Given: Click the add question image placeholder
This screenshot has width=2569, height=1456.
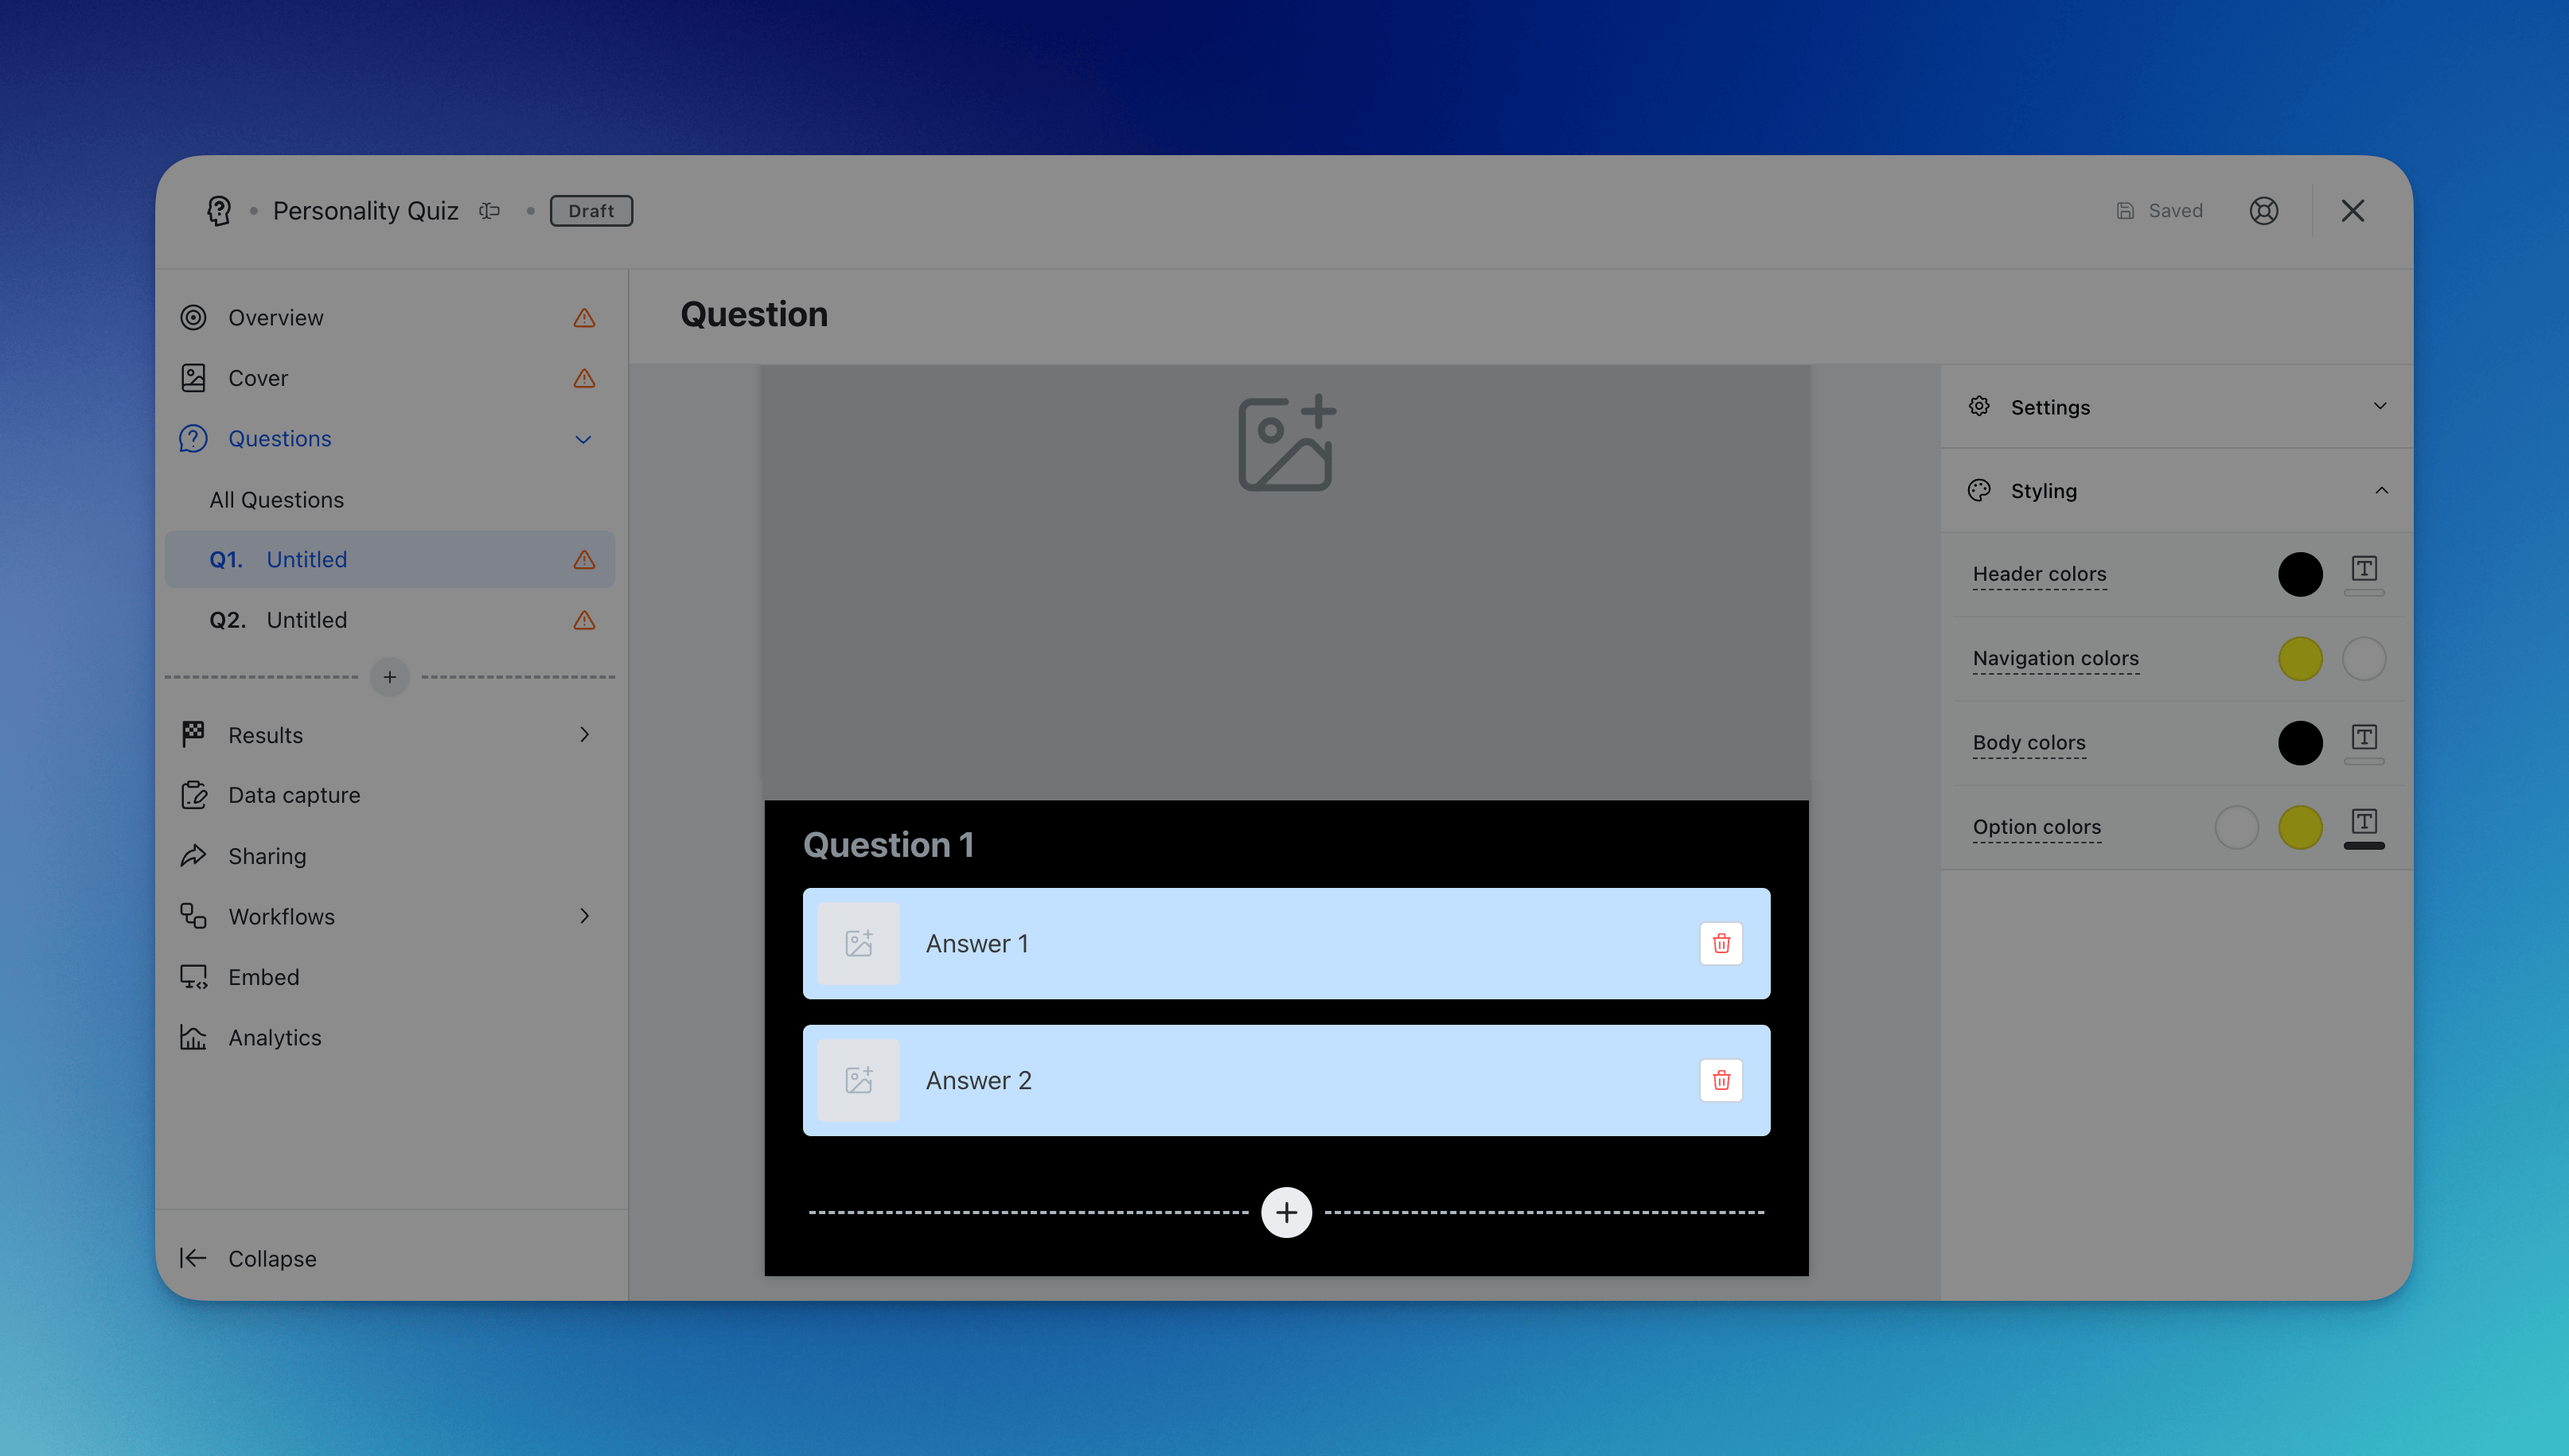Looking at the screenshot, I should [x=1286, y=444].
